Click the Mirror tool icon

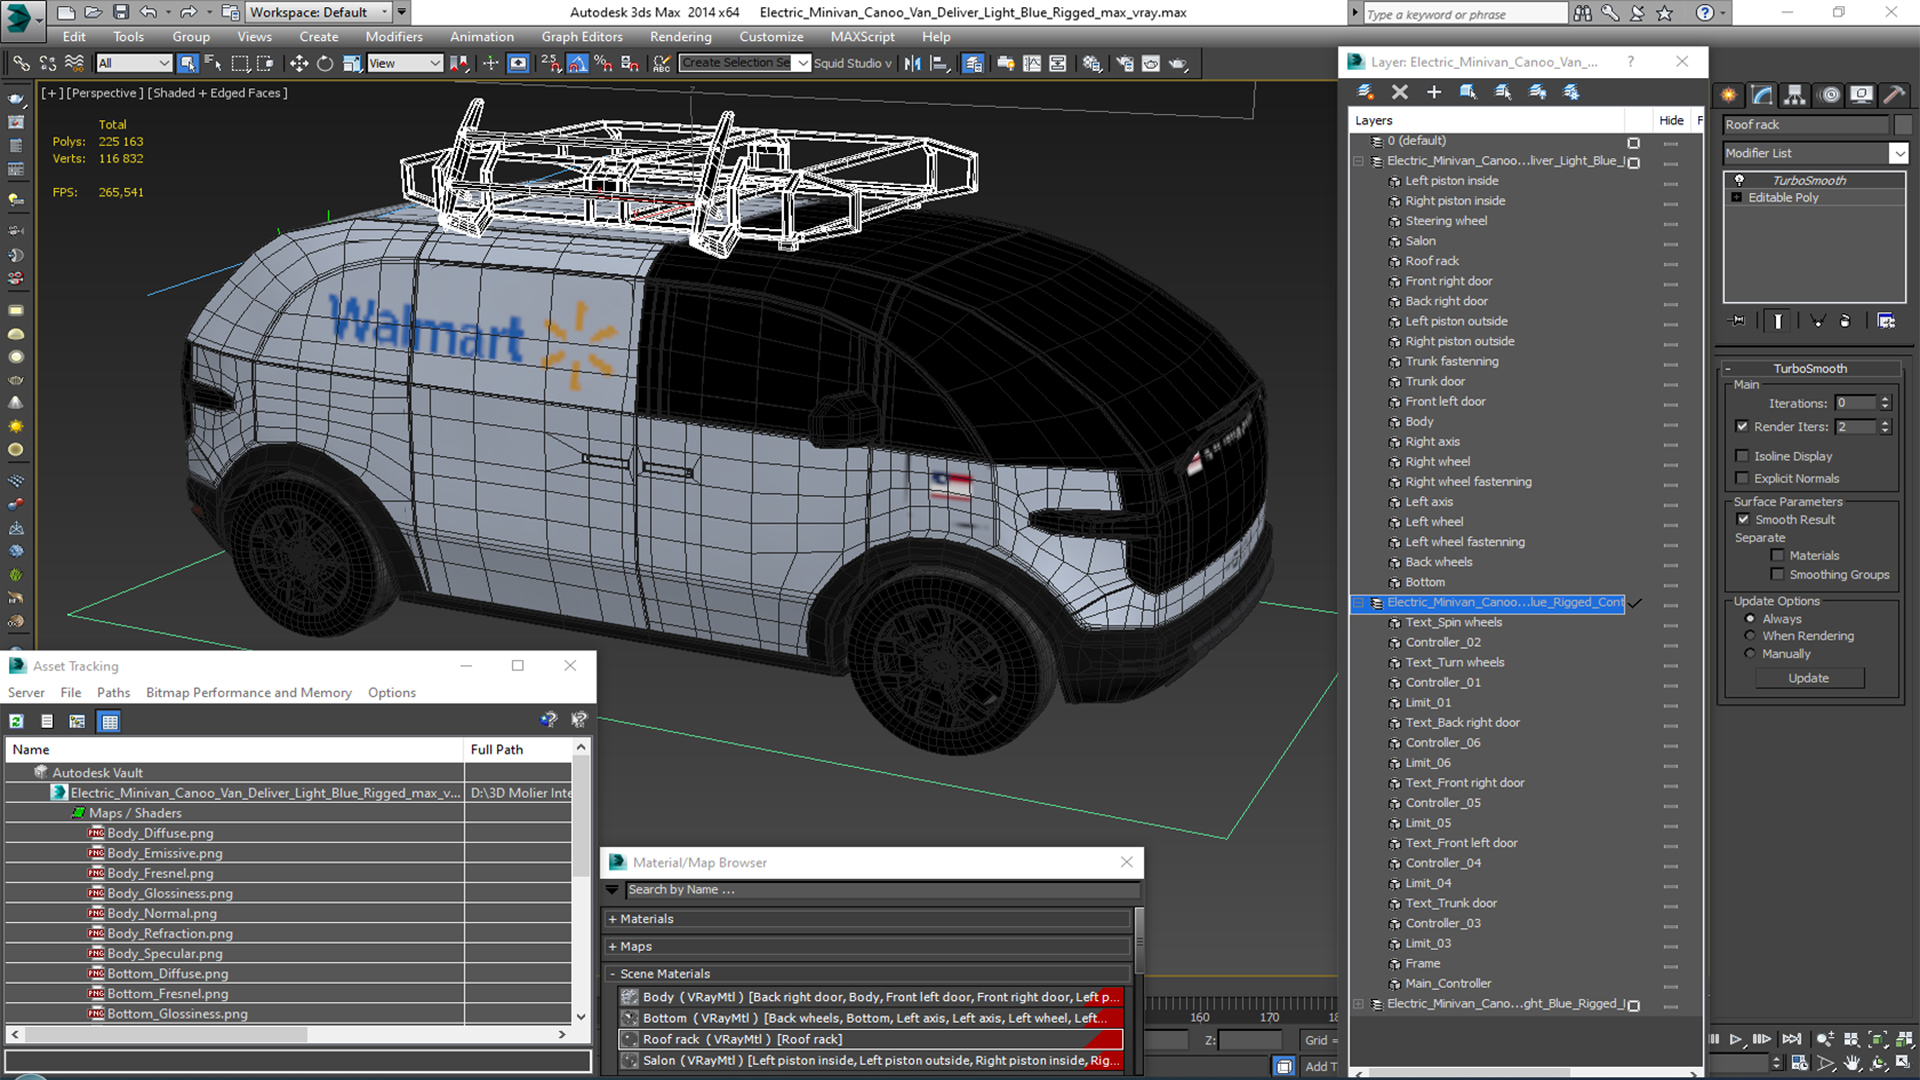click(x=913, y=63)
